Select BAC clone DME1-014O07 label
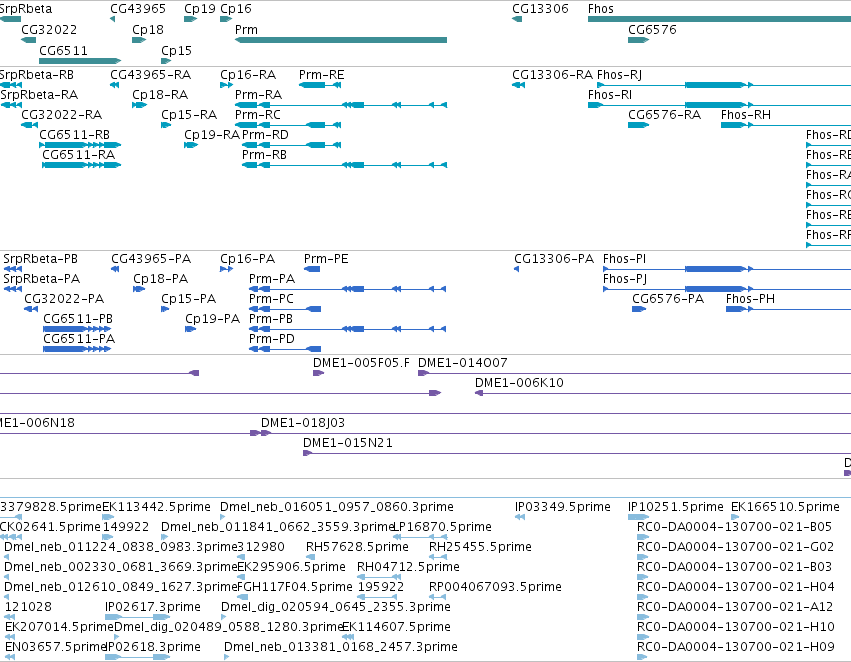Screen dimensions: 851x662 point(462,364)
